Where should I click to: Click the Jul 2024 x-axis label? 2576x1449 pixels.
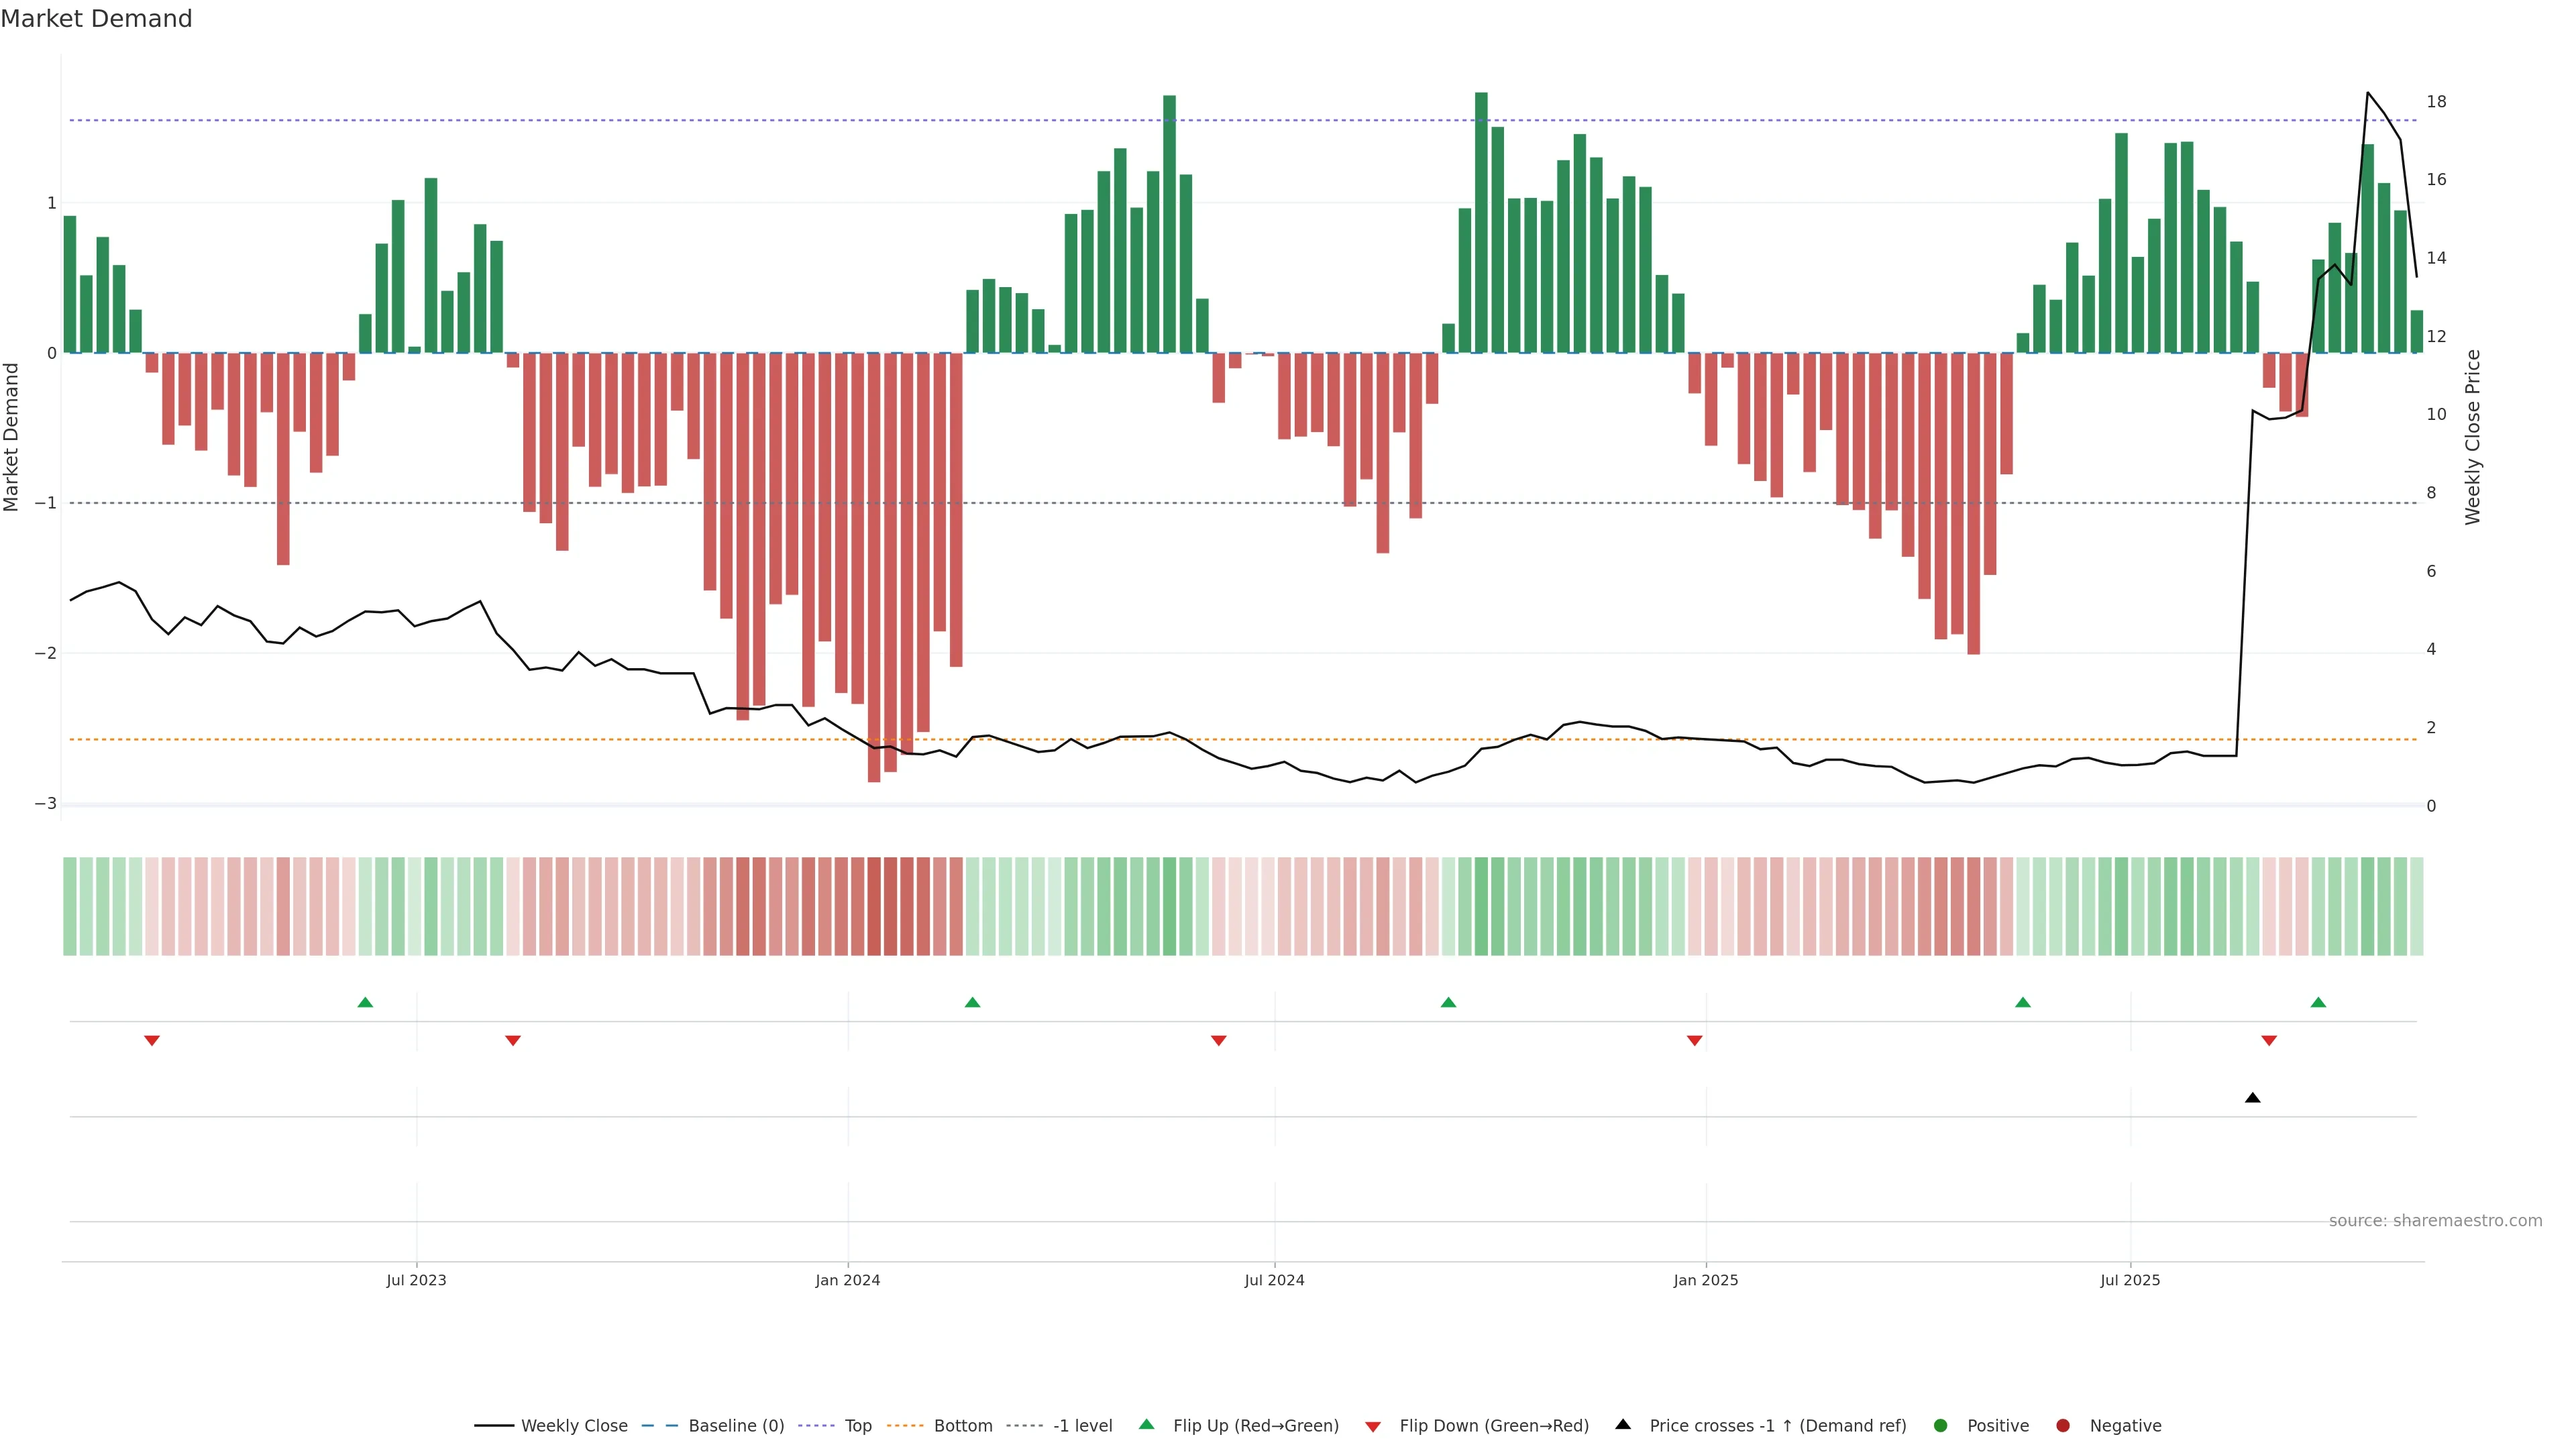(x=1274, y=1280)
